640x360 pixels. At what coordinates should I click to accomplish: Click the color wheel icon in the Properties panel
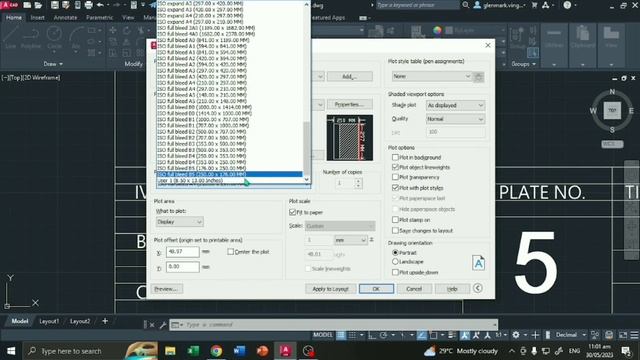tap(437, 31)
